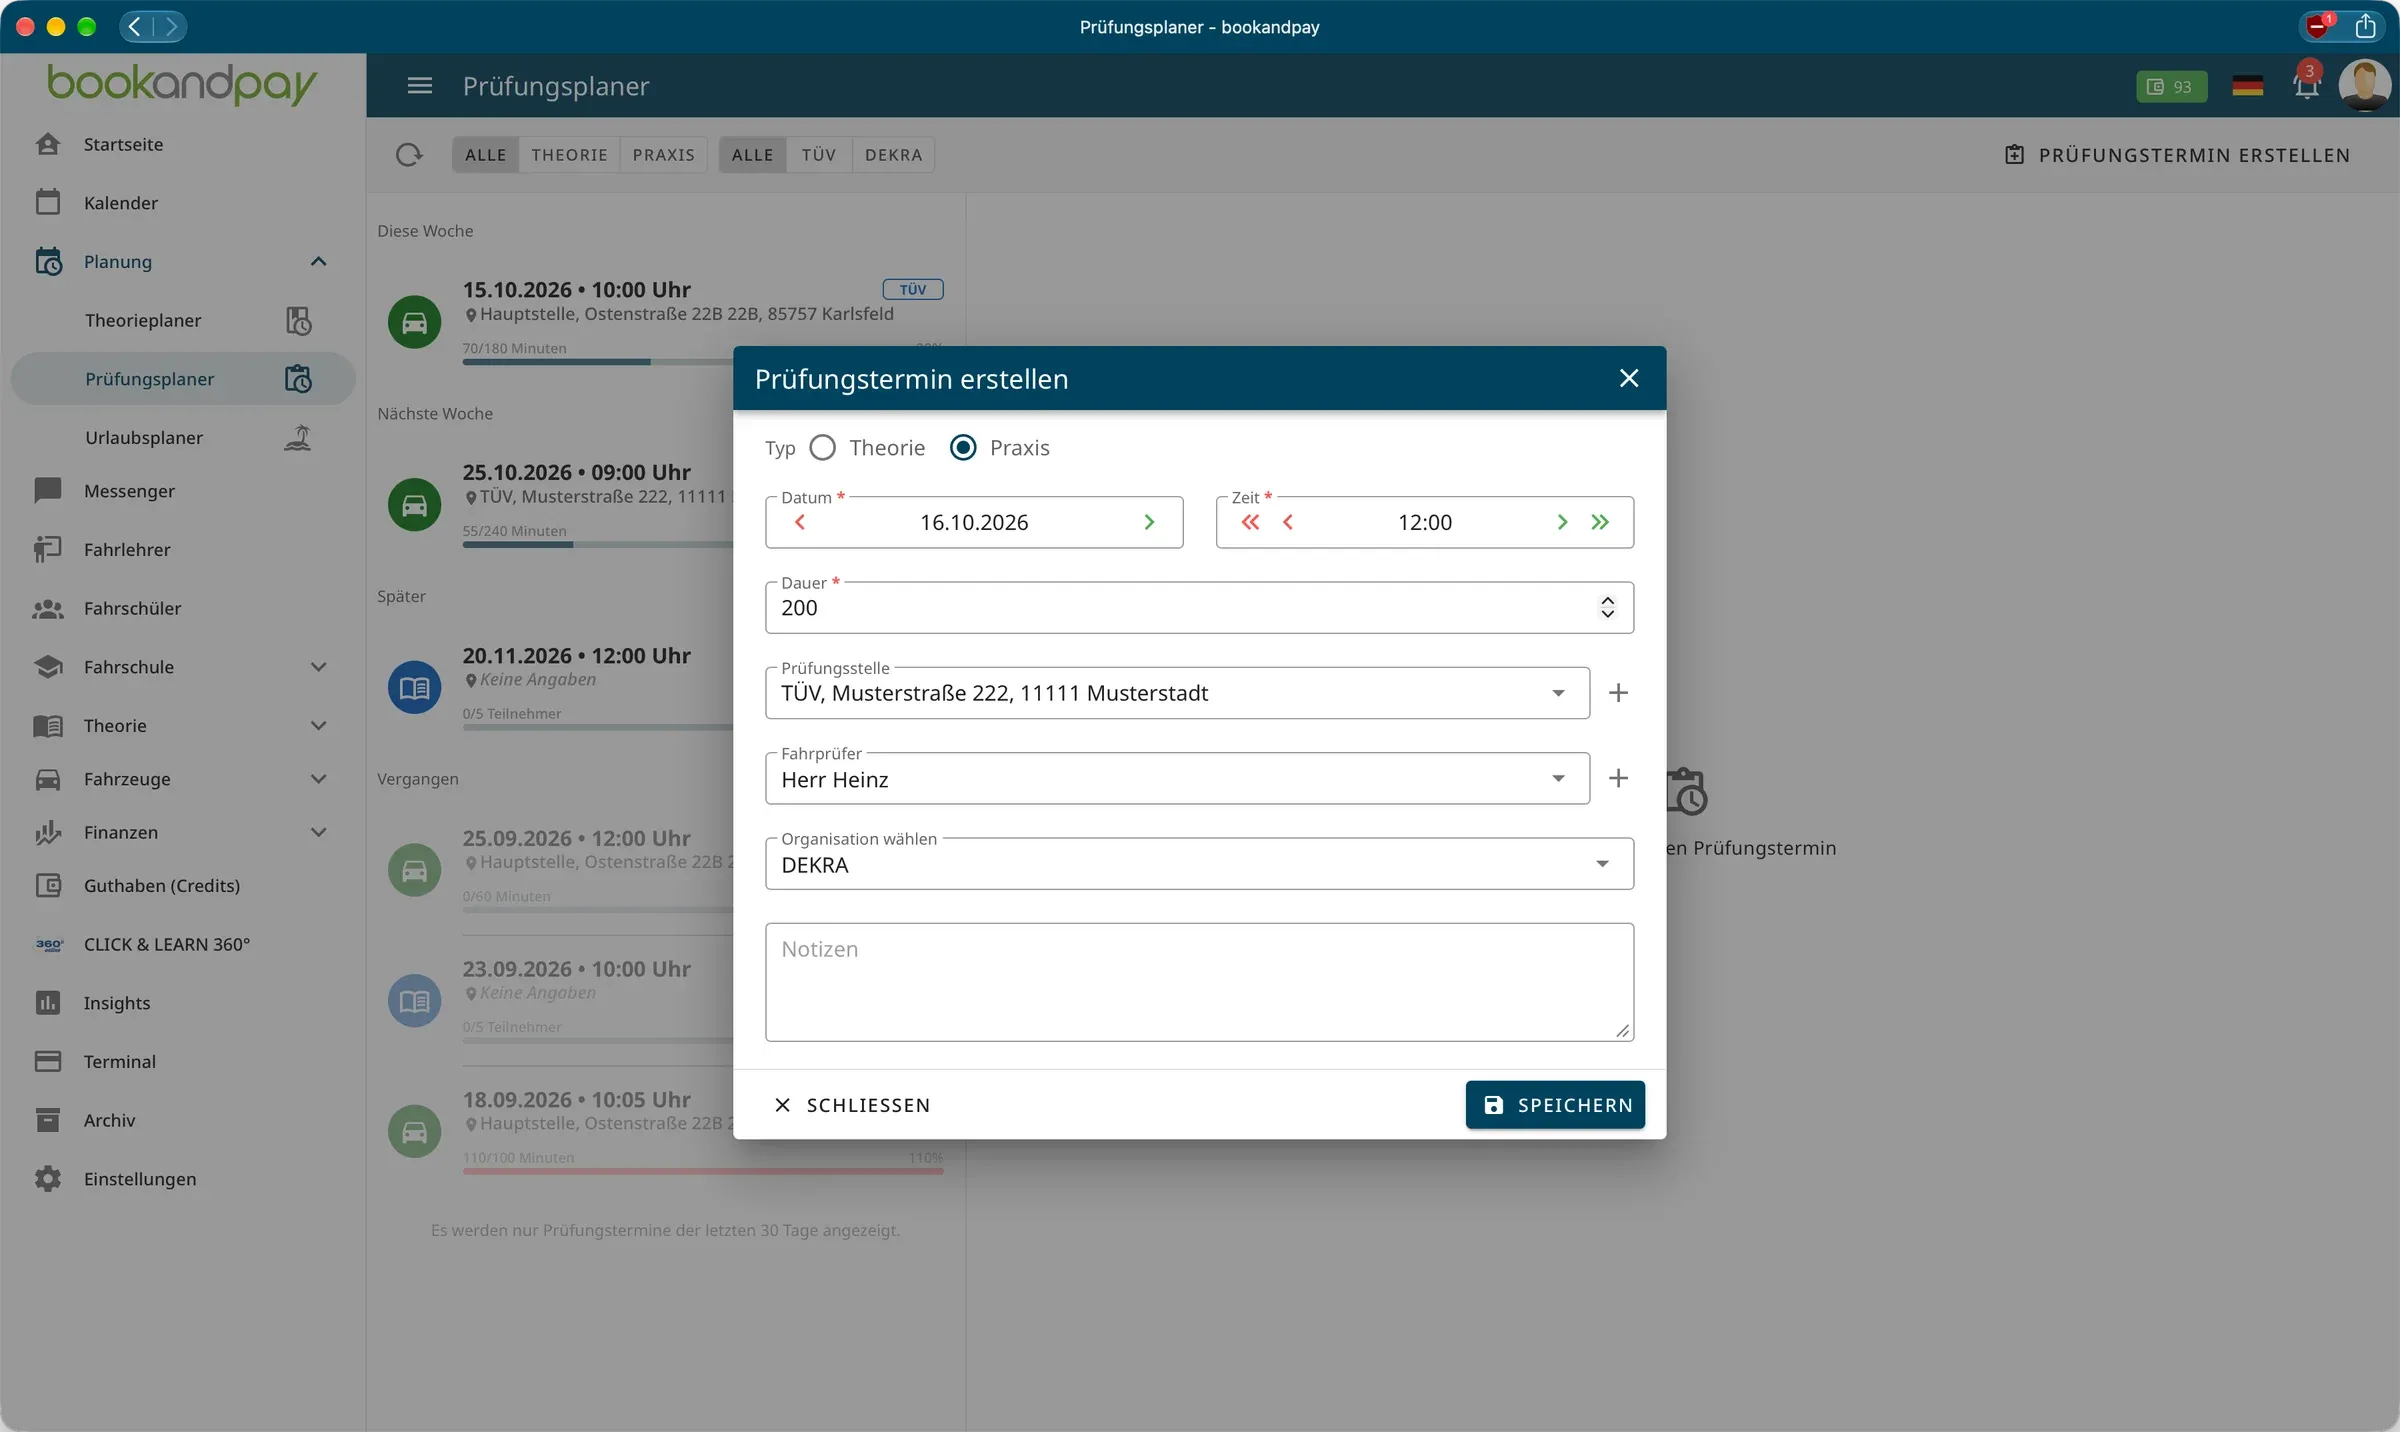Click the refresh icon in the planner toolbar
Viewport: 2400px width, 1432px height.
click(409, 155)
